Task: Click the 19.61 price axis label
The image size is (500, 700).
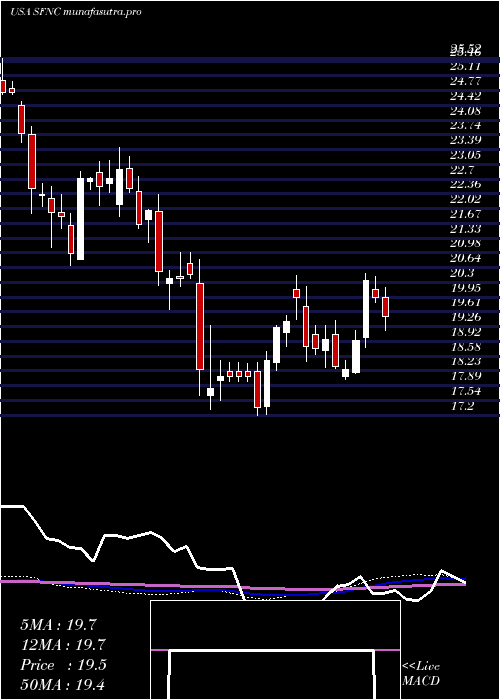Action: [466, 302]
